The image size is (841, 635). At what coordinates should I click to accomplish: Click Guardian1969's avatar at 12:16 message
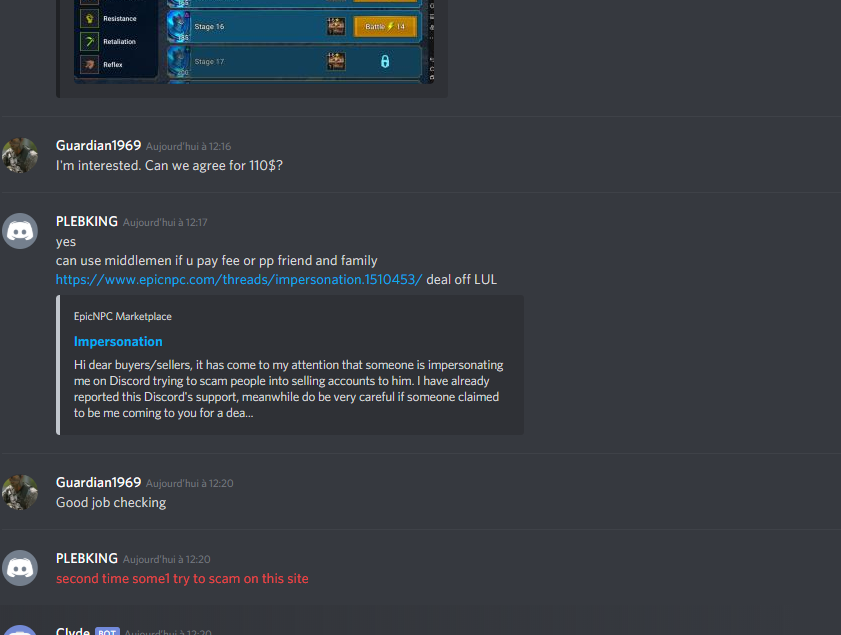click(x=20, y=156)
